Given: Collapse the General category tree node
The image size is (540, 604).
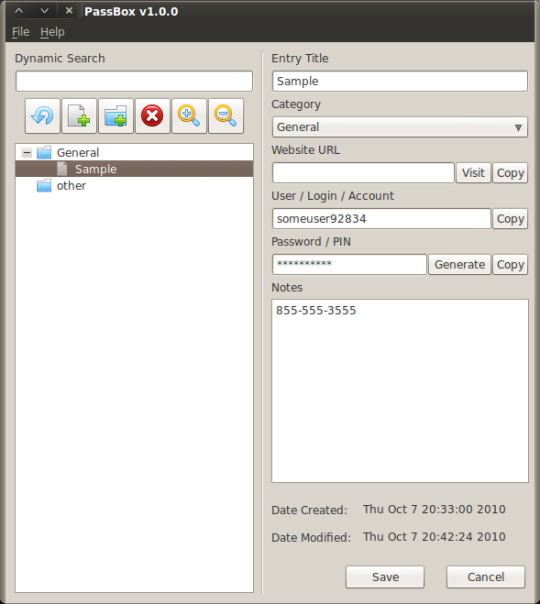Looking at the screenshot, I should pos(27,153).
